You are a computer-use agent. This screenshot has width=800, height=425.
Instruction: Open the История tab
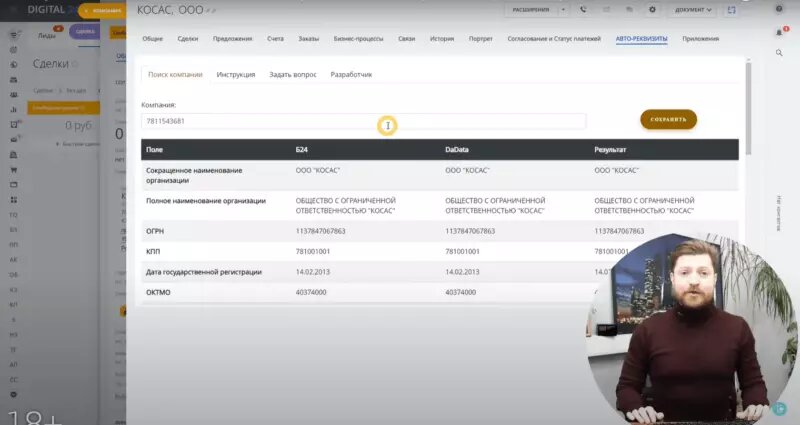coord(442,39)
